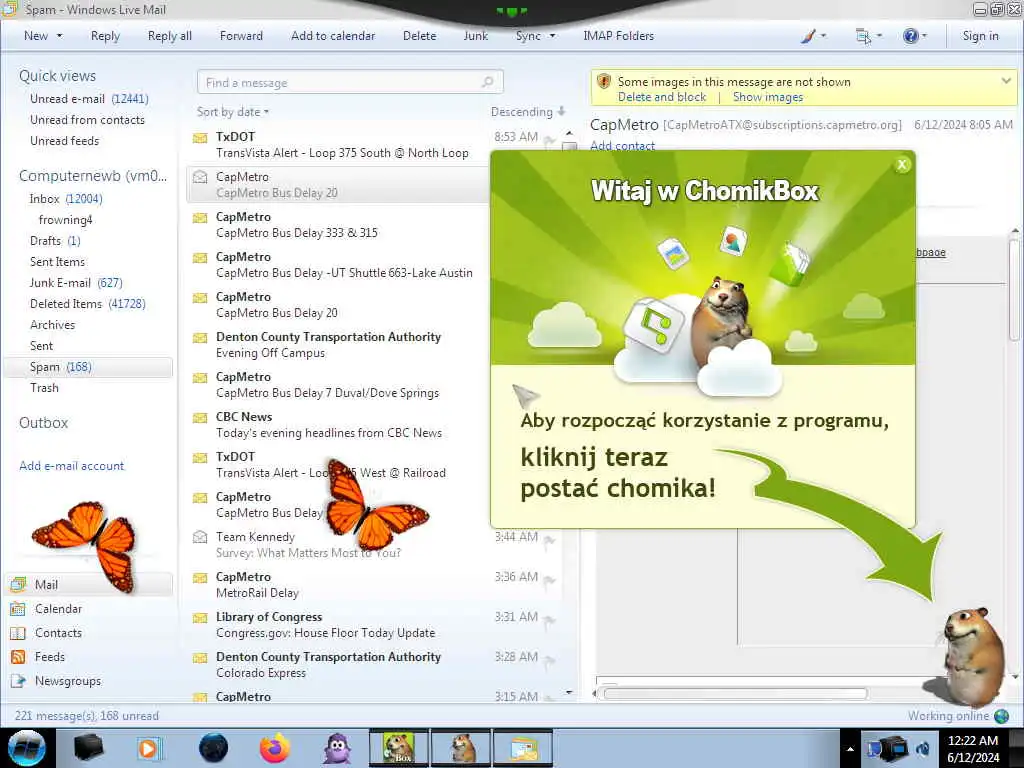The height and width of the screenshot is (768, 1024).
Task: Click envelope icon of CBC News message
Action: tap(200, 417)
